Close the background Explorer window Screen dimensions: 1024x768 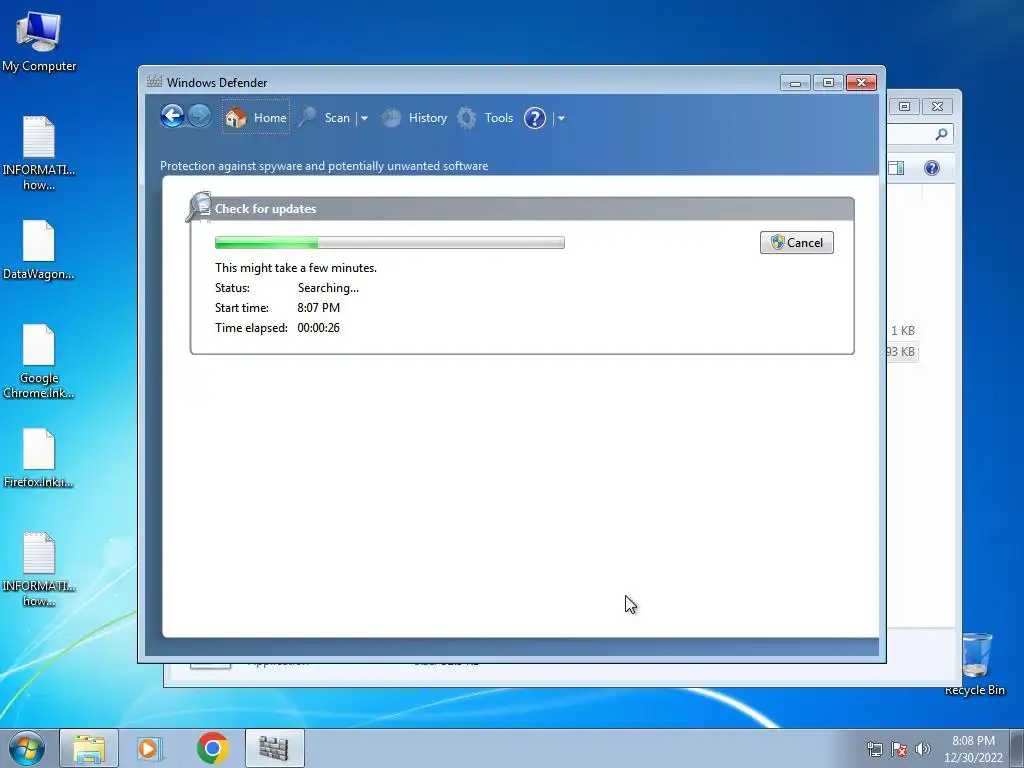[938, 106]
